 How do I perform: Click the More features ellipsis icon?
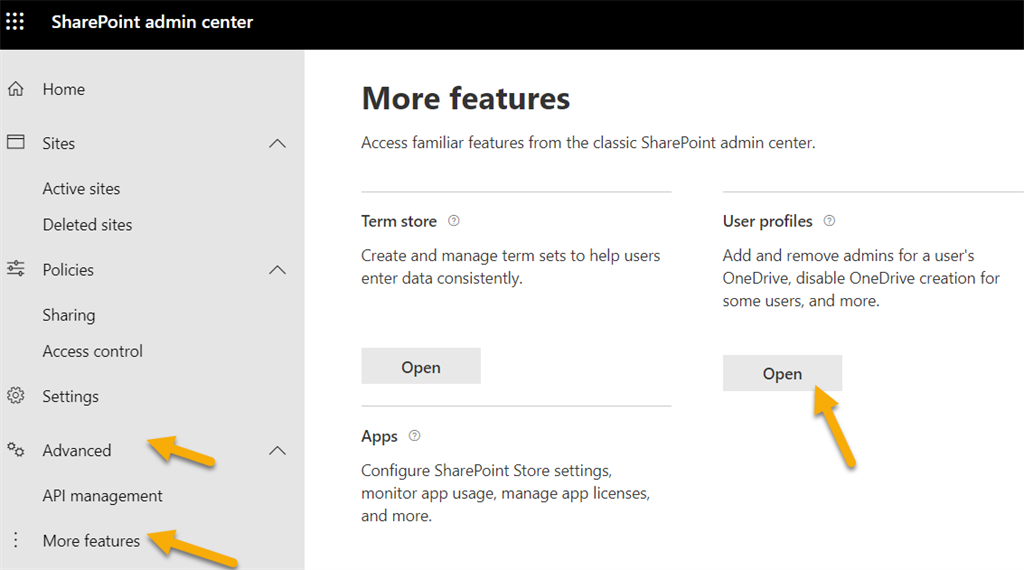click(16, 540)
